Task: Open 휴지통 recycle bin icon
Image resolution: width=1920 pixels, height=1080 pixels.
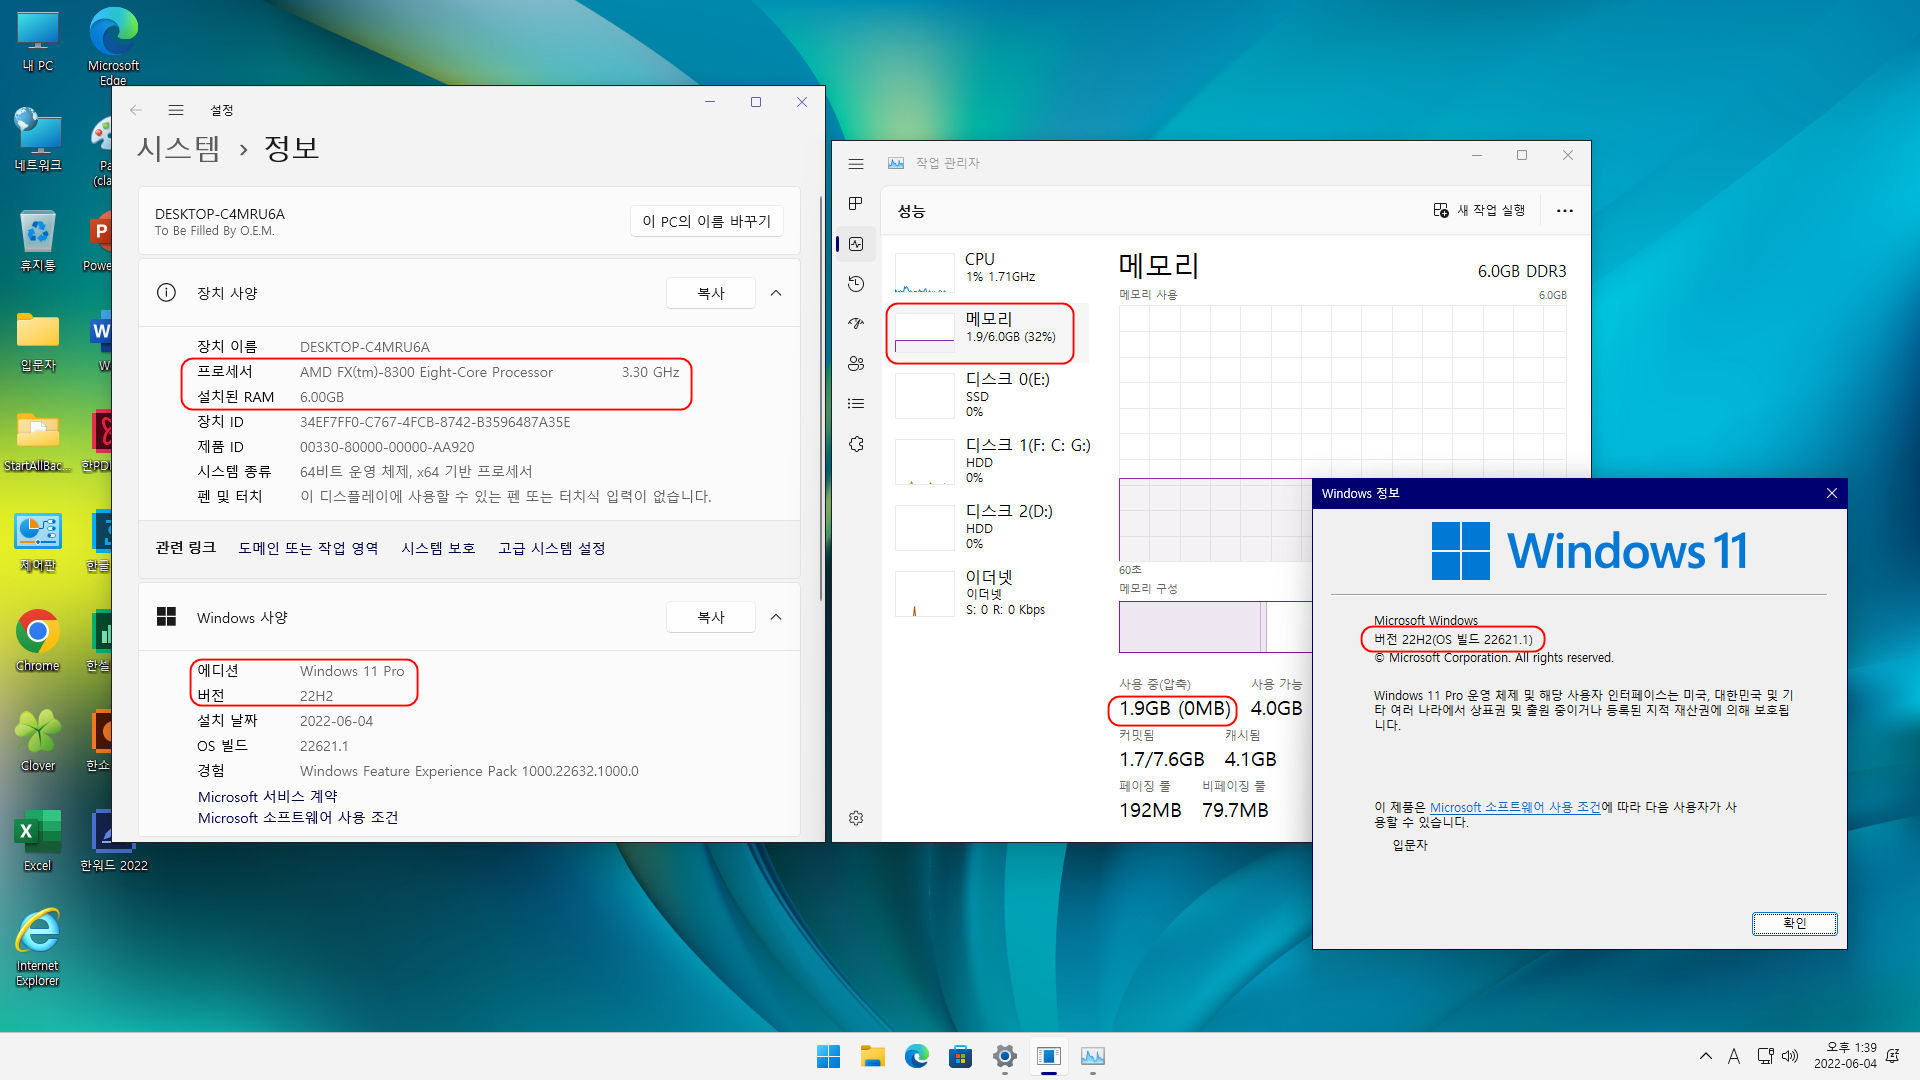Action: pyautogui.click(x=38, y=241)
